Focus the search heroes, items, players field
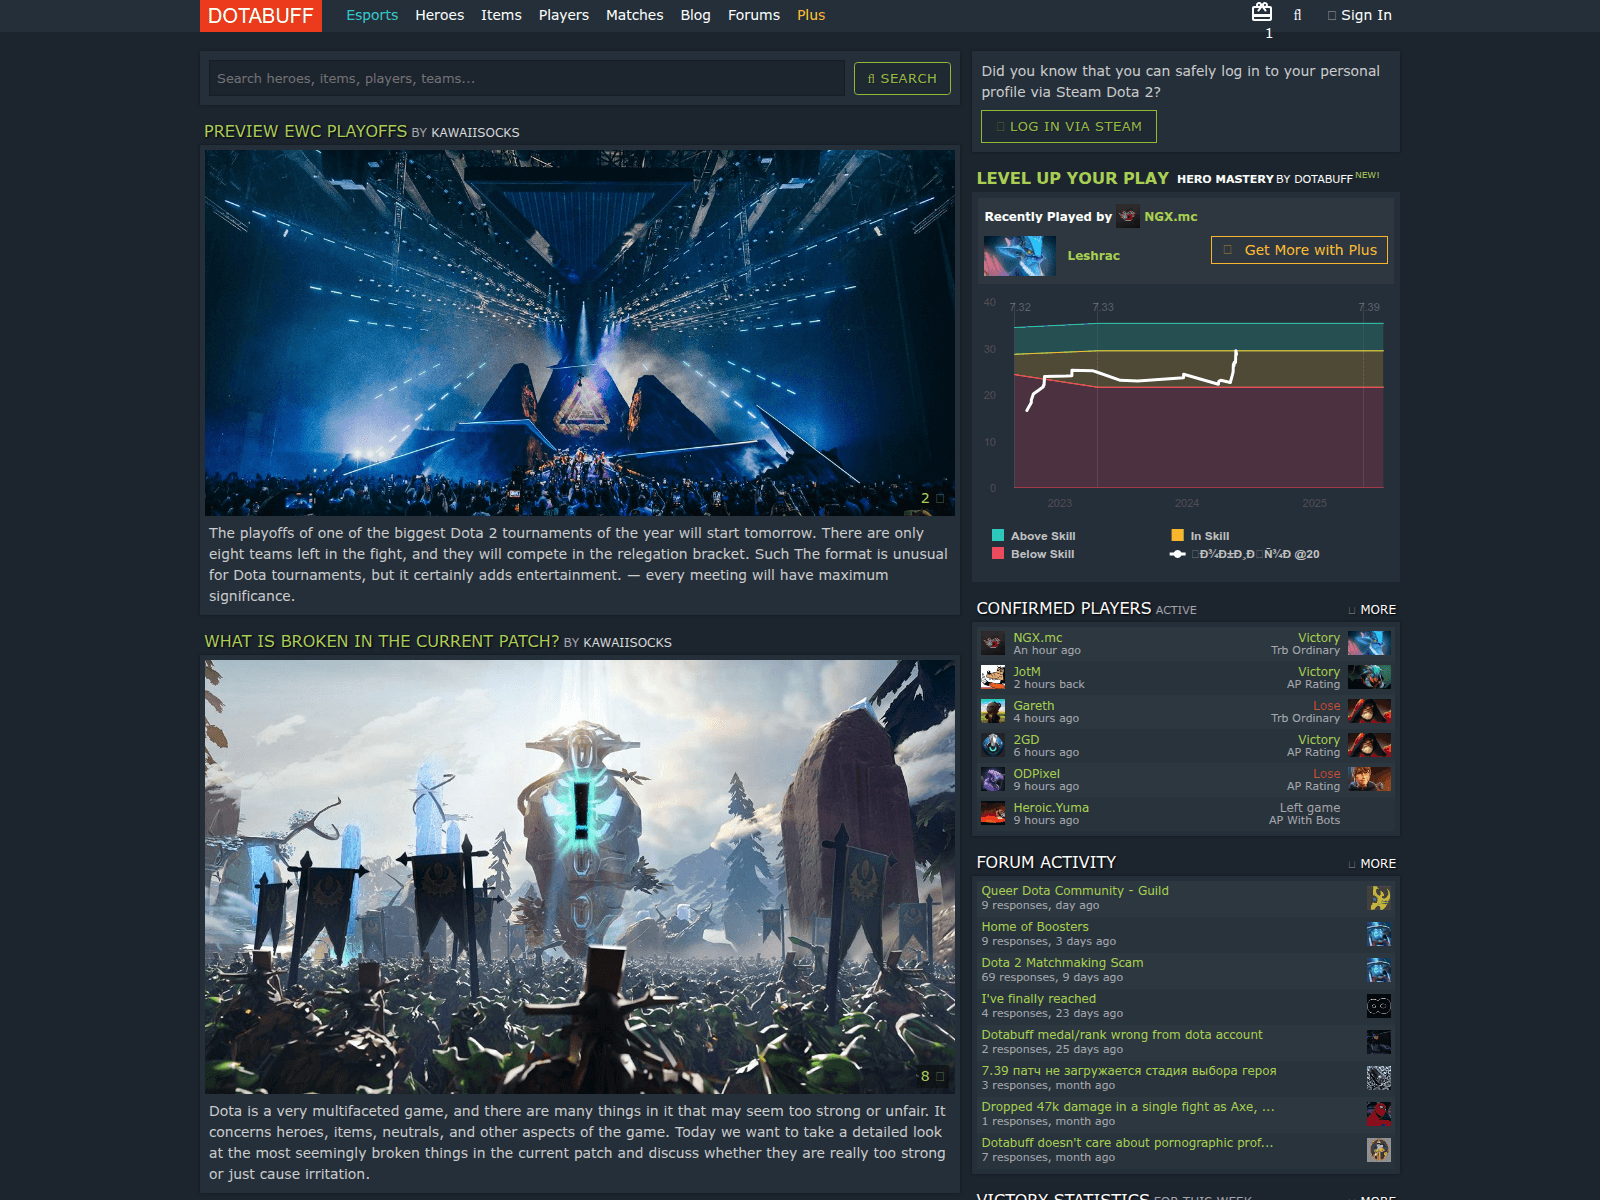Image resolution: width=1600 pixels, height=1200 pixels. tap(526, 78)
